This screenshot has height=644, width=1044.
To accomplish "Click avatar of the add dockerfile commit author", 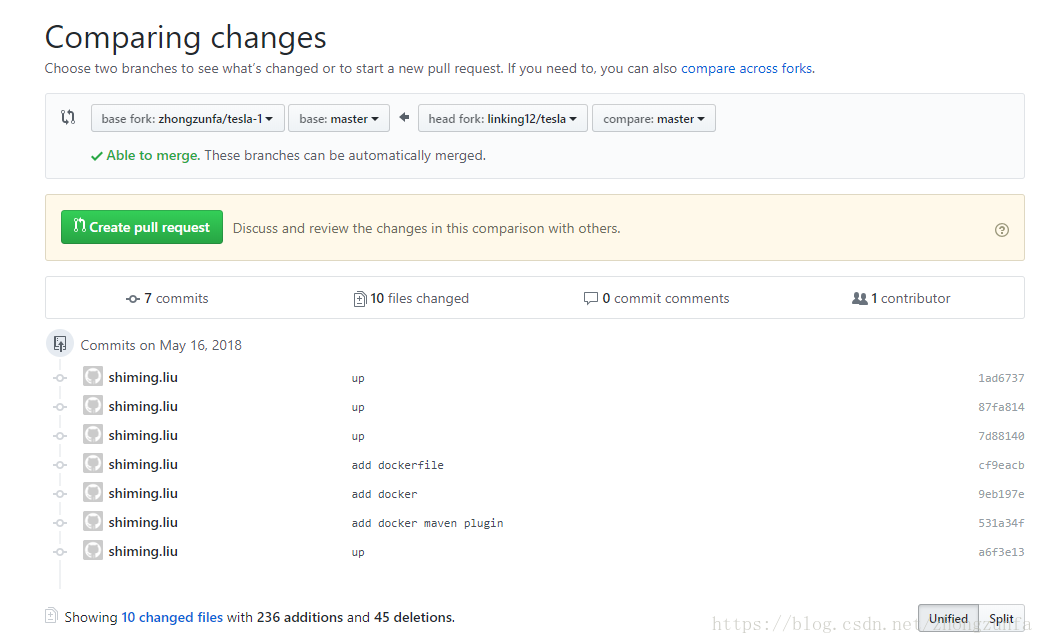I will pyautogui.click(x=93, y=464).
